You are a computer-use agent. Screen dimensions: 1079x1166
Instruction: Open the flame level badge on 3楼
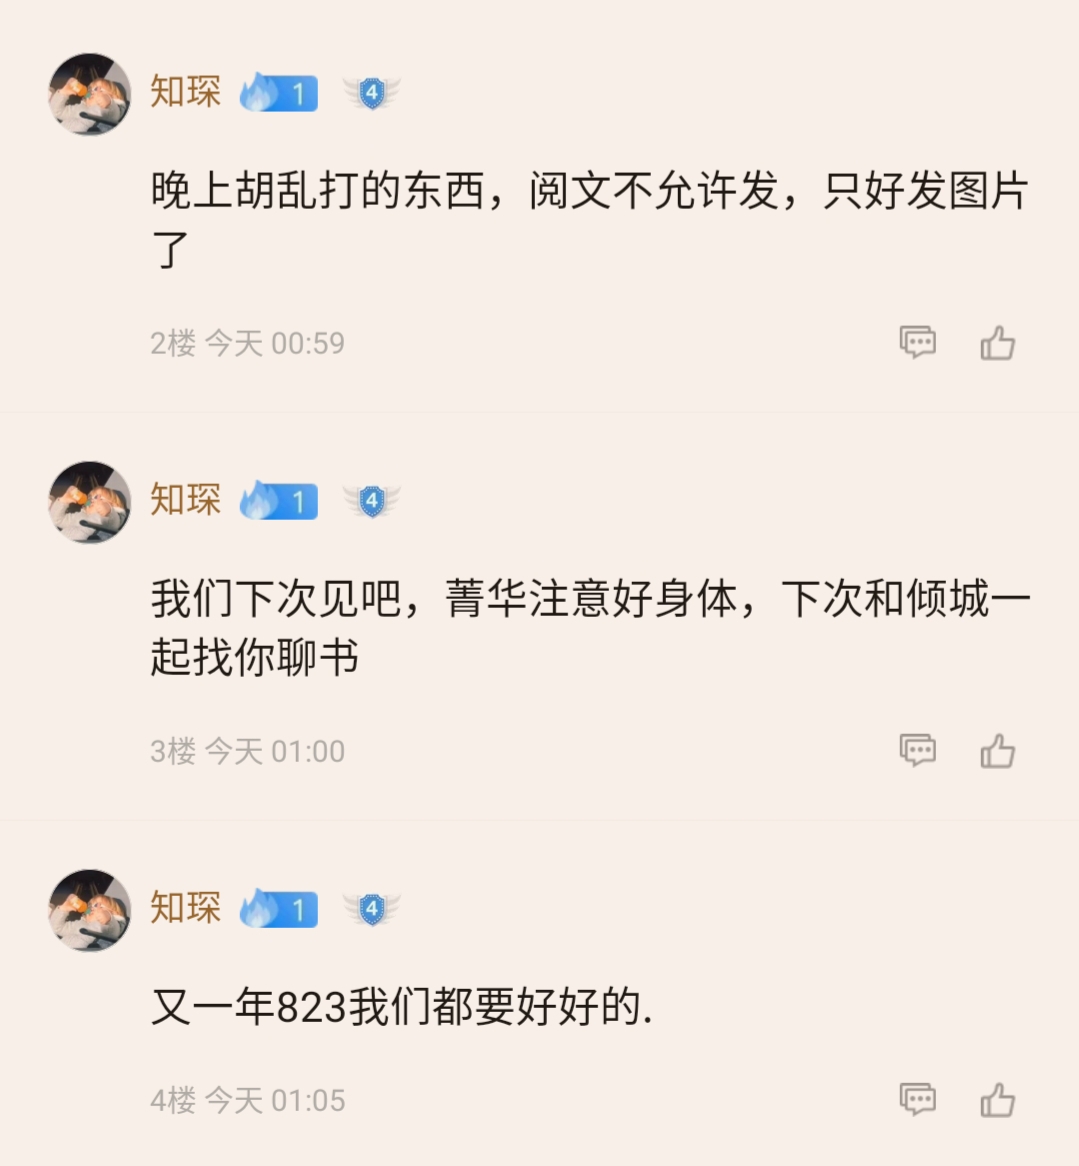click(x=279, y=501)
